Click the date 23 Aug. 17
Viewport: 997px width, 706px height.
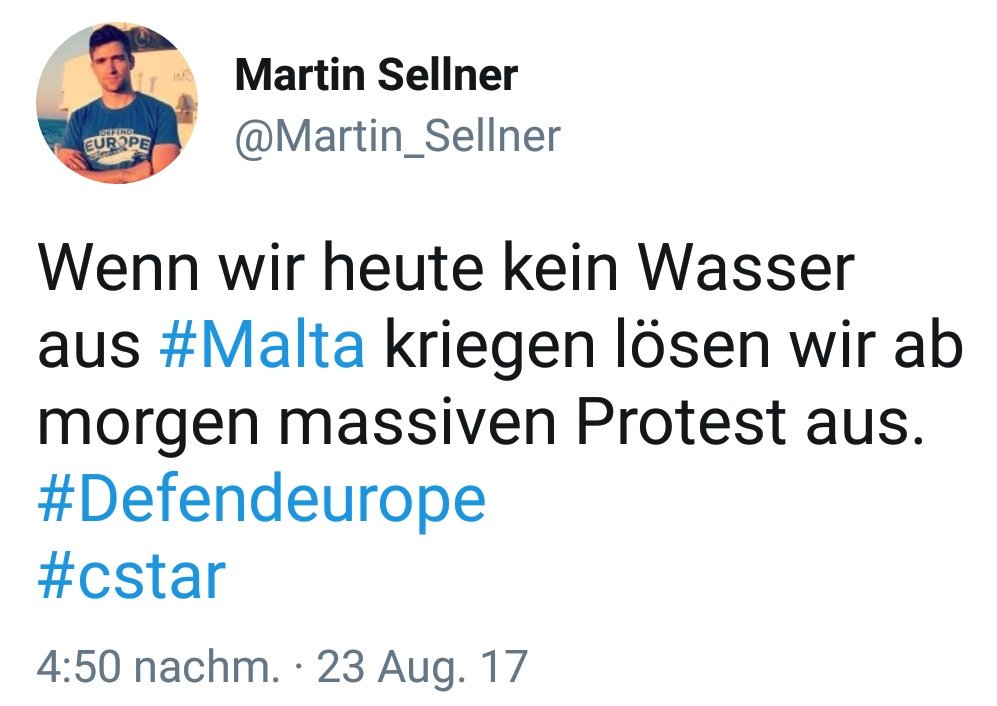click(x=422, y=667)
